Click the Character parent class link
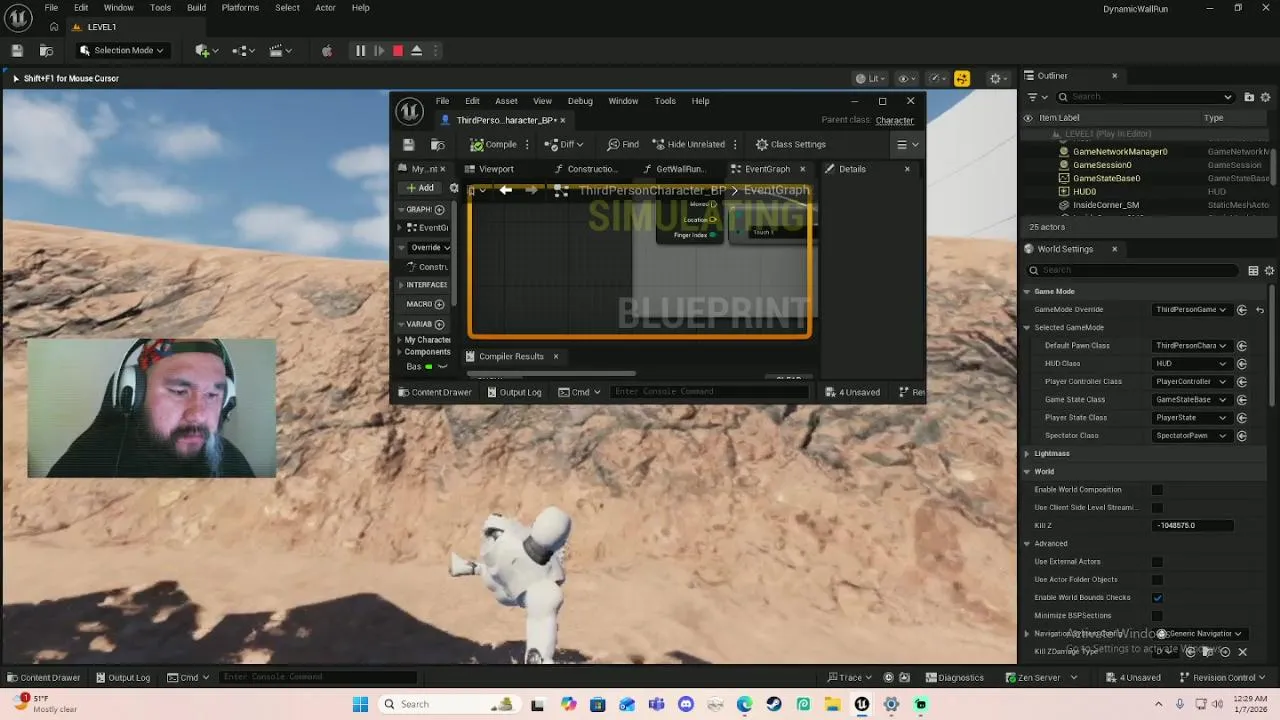Viewport: 1280px width, 720px height. coord(894,120)
